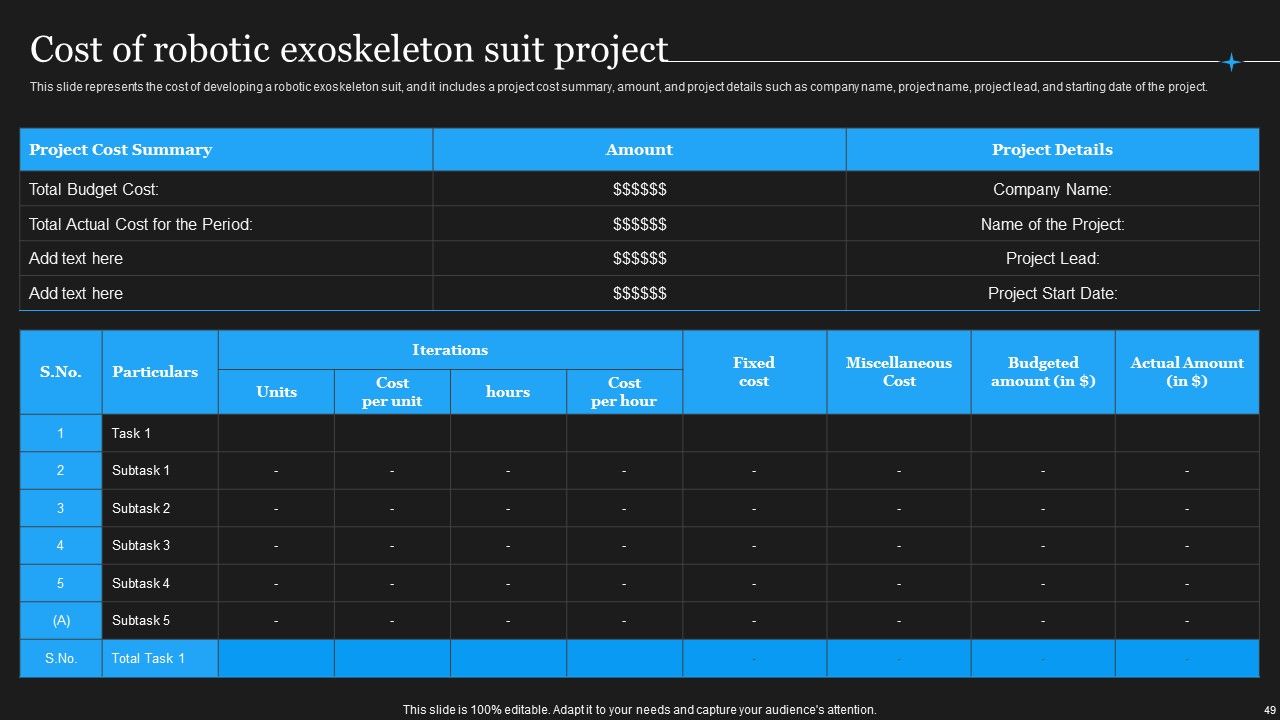Select the 'Subtask 4' cell

(x=160, y=583)
